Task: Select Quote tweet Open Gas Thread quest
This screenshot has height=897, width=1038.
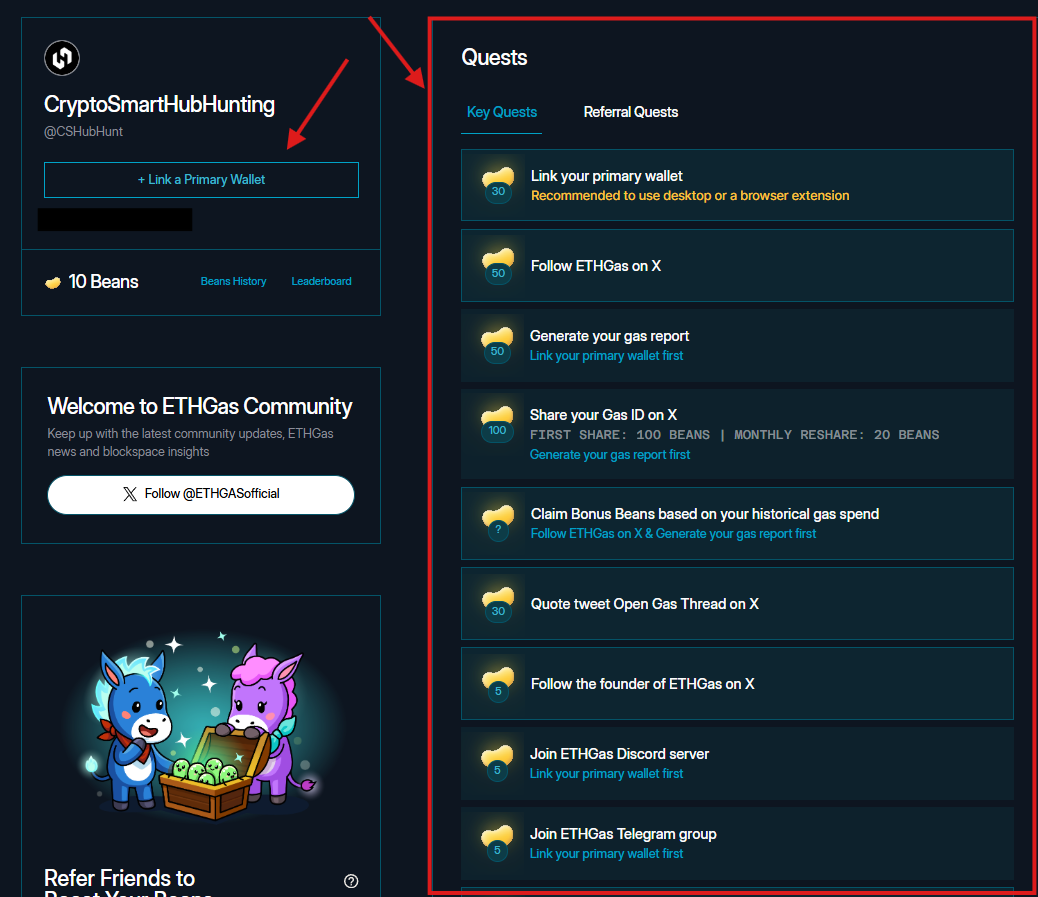Action: pyautogui.click(x=644, y=604)
